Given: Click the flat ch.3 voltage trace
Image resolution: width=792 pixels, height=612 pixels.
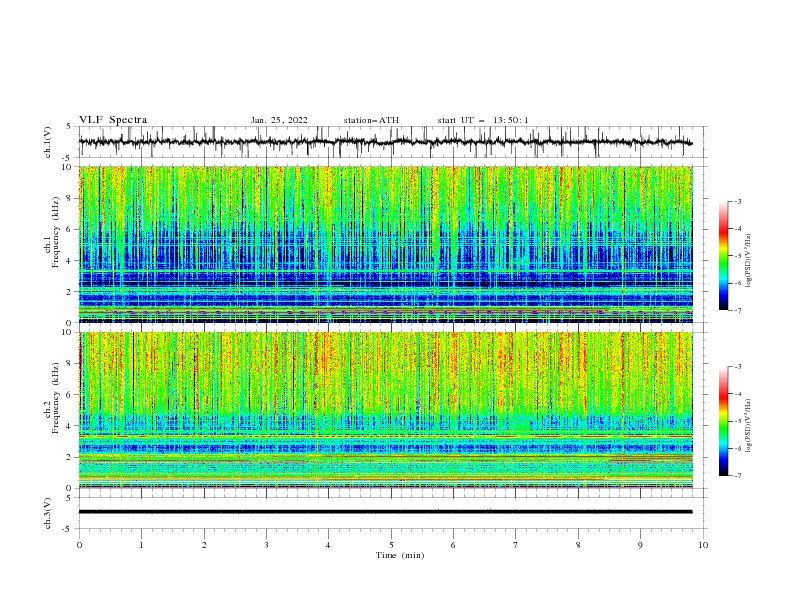Looking at the screenshot, I should (385, 512).
